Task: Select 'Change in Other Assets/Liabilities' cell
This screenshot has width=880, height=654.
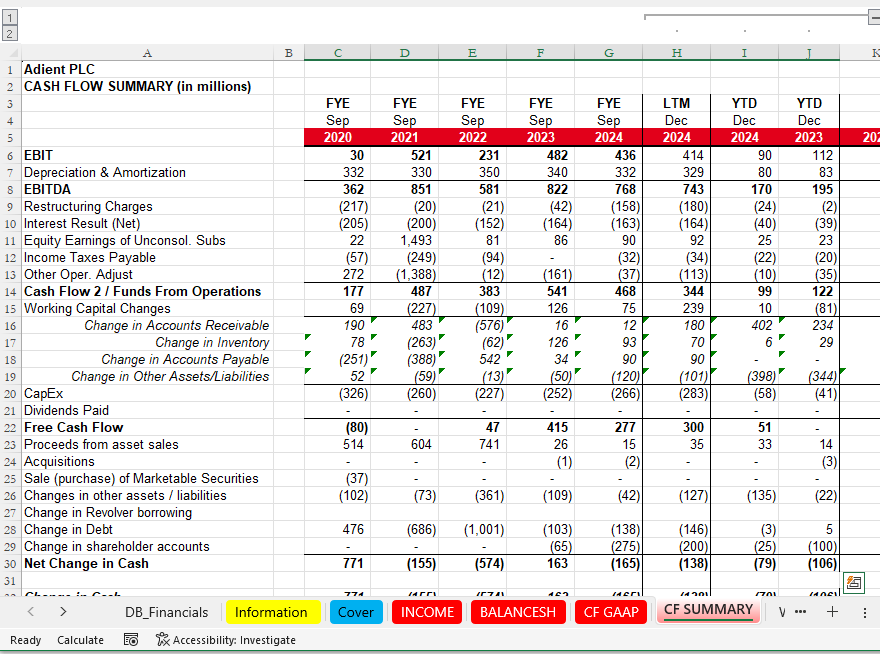Action: (x=148, y=377)
